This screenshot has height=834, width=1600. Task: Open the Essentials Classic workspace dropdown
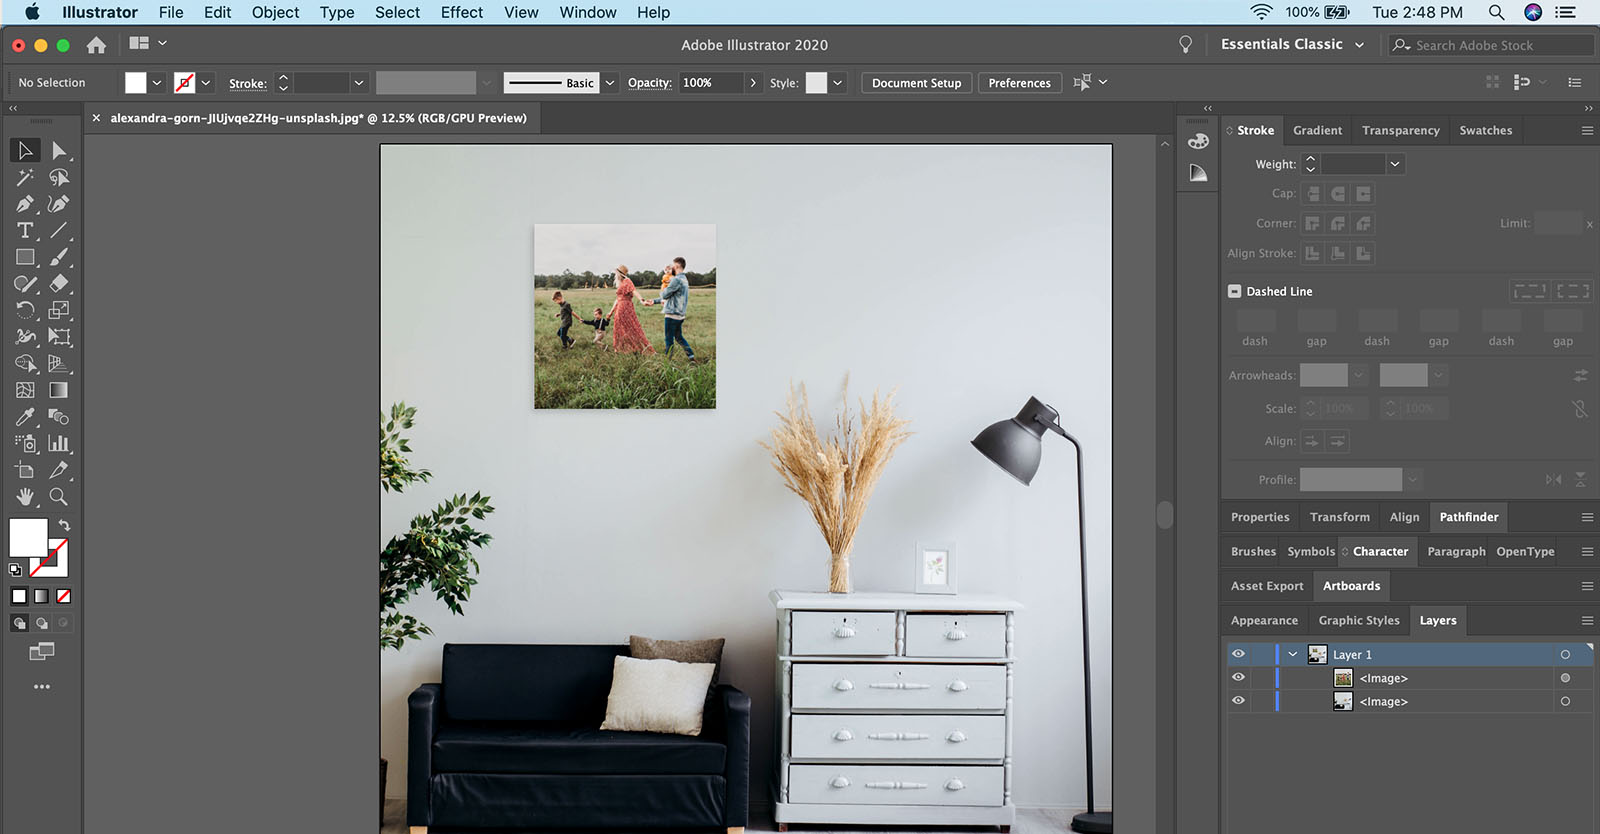pyautogui.click(x=1292, y=45)
